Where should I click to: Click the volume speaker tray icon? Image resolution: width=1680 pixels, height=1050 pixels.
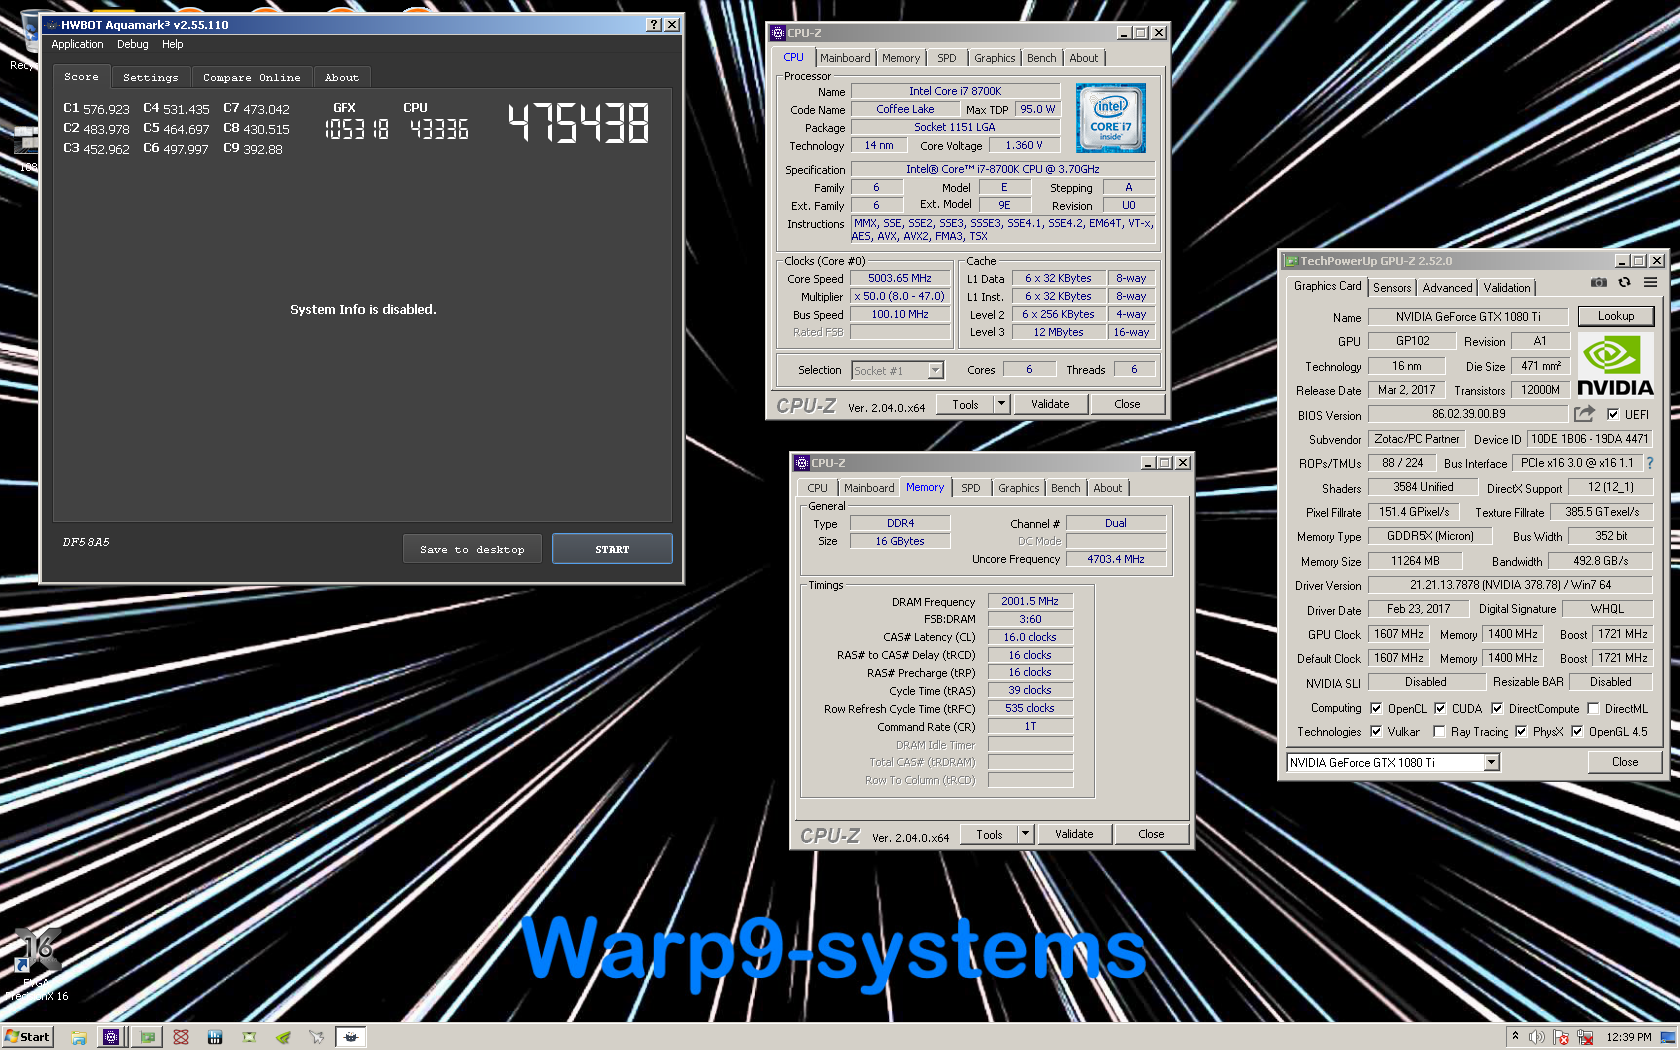click(x=1537, y=1037)
